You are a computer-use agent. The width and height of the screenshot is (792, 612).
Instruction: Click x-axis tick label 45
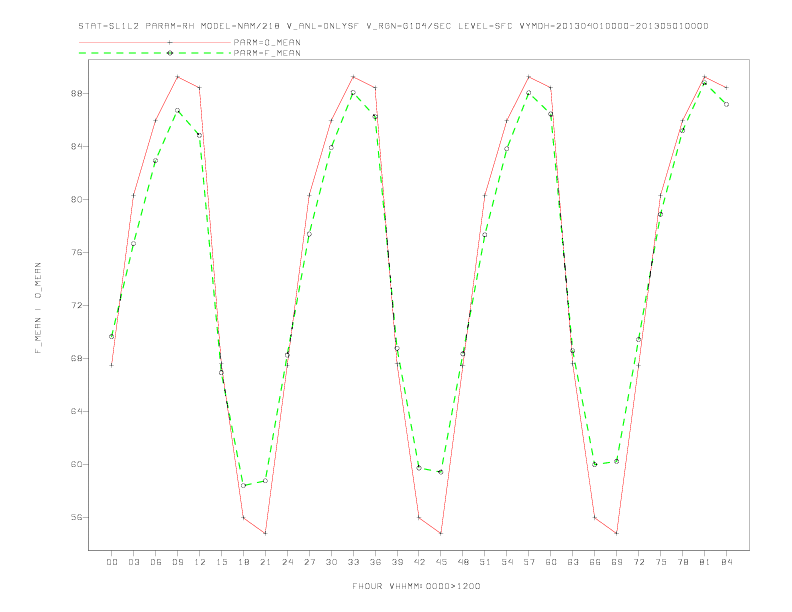[x=441, y=562]
